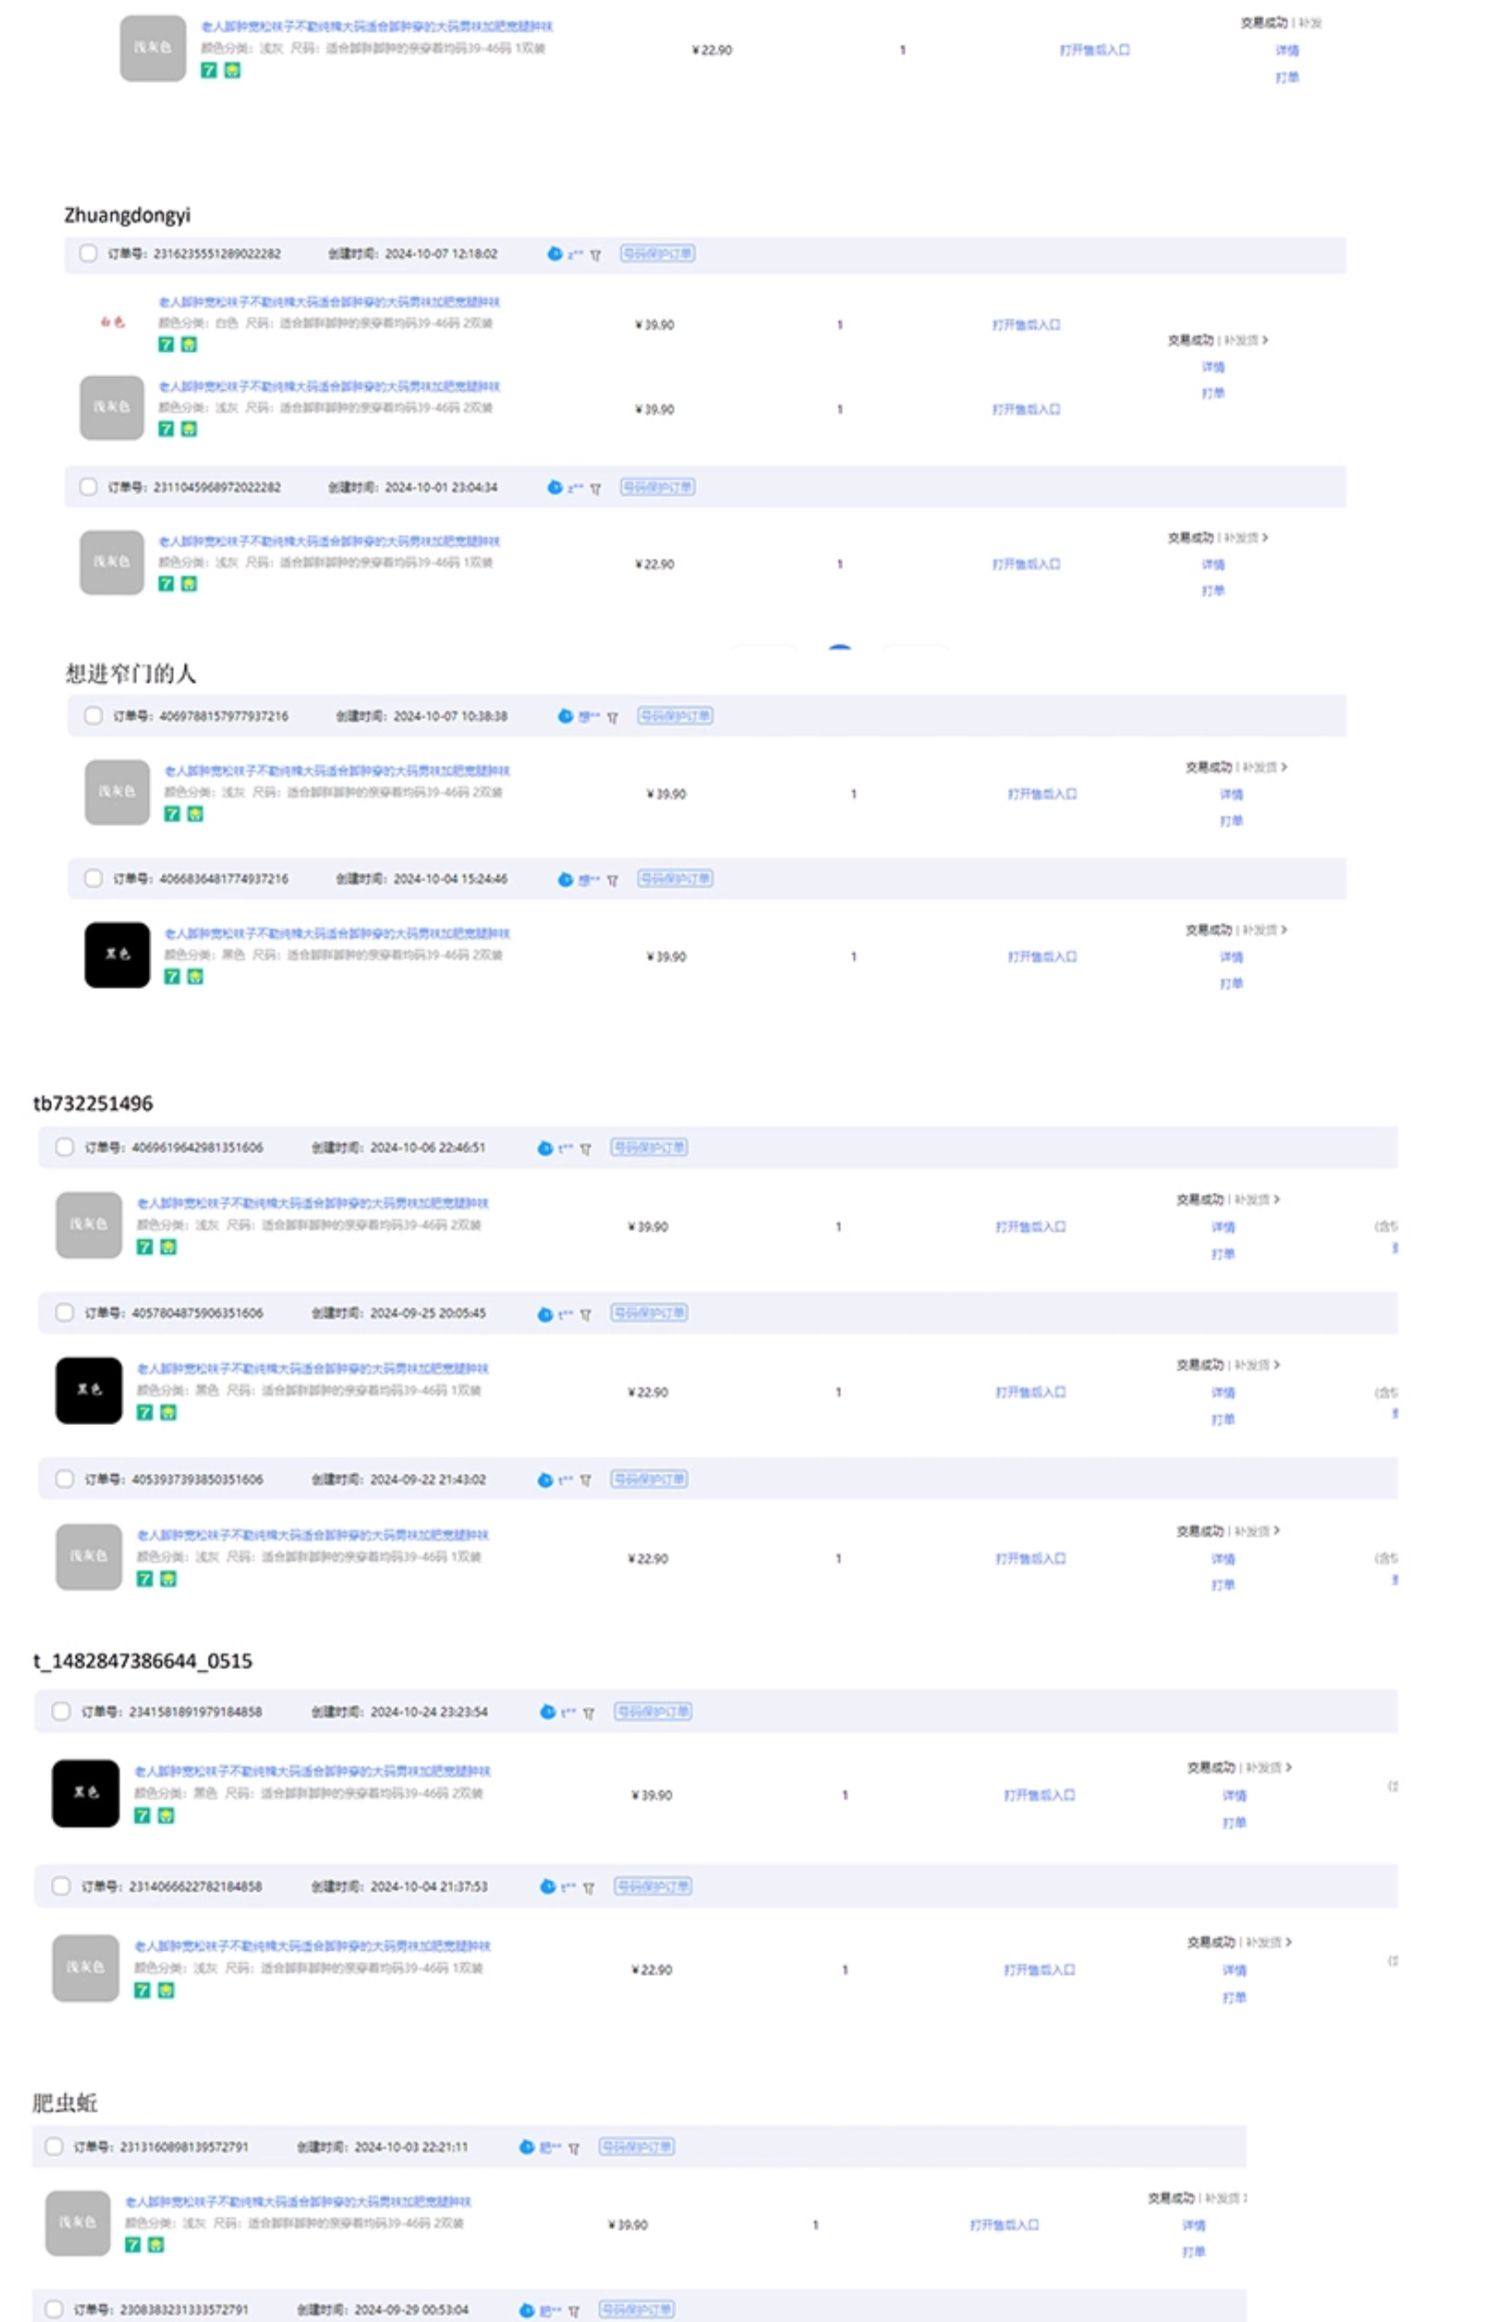1500x2322 pixels.
Task: Tick the checkbox for order created 2024-10-24 23:23:54
Action: pyautogui.click(x=61, y=1711)
